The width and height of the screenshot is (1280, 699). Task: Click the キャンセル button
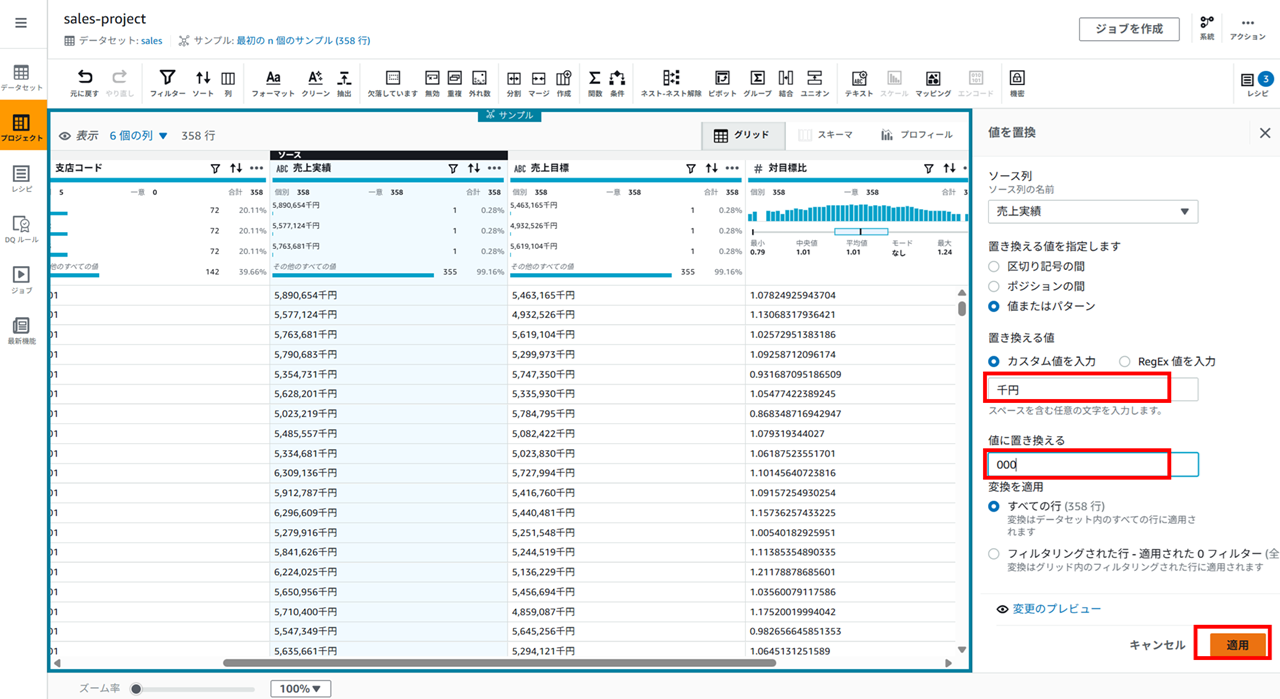[x=1157, y=645]
